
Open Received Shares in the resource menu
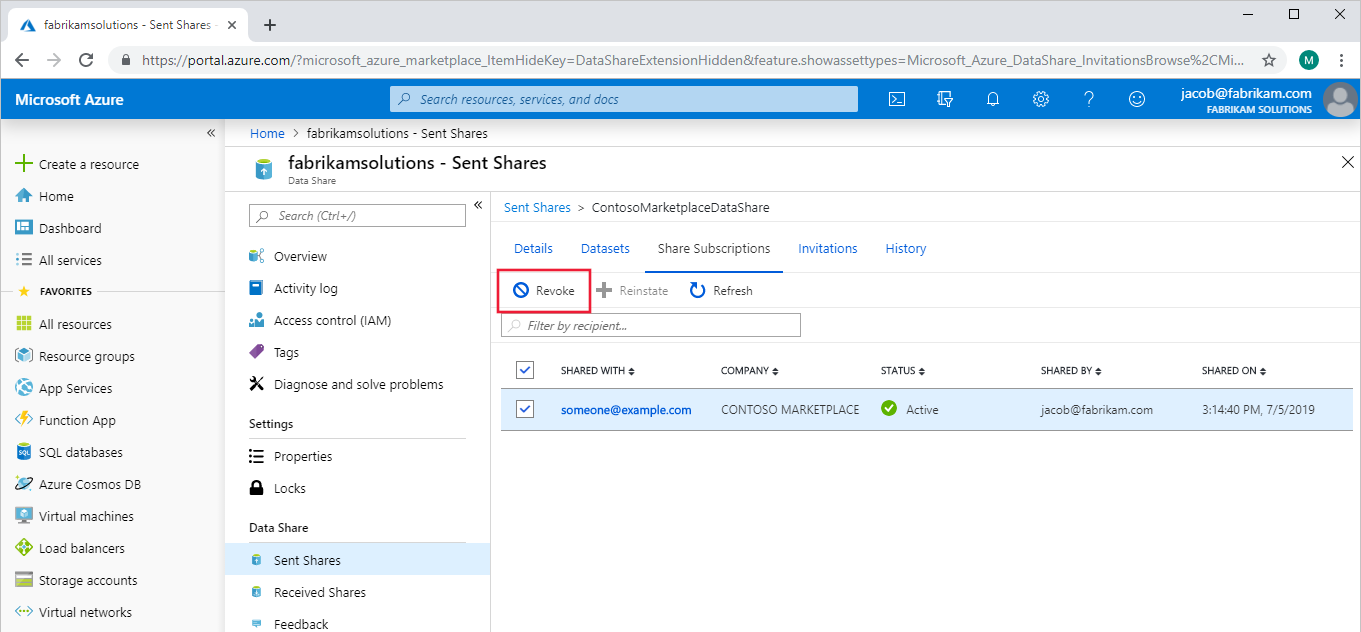click(319, 592)
